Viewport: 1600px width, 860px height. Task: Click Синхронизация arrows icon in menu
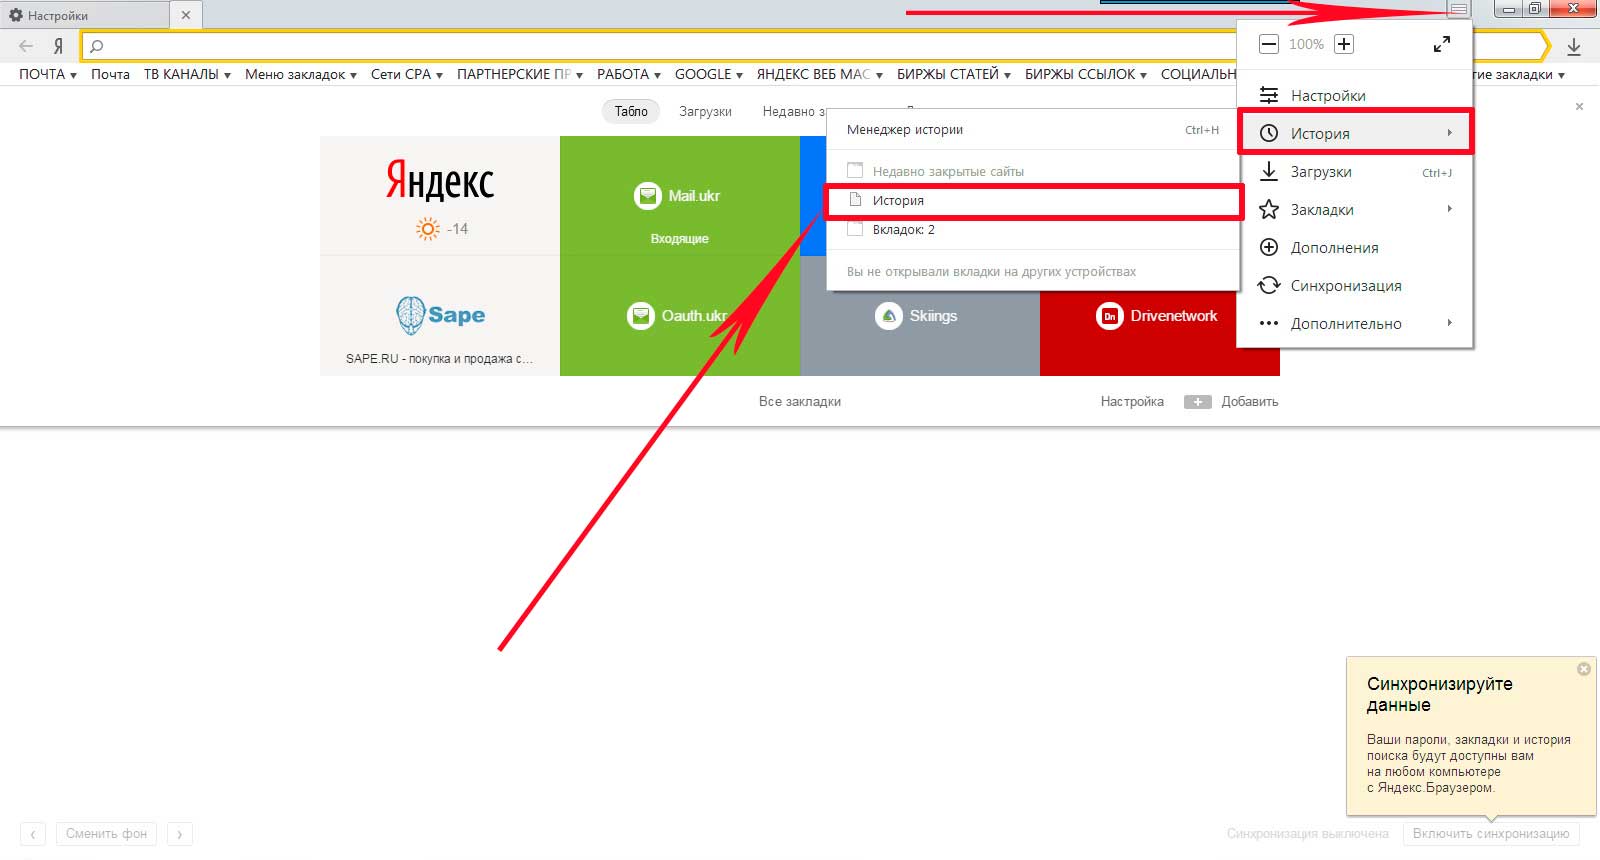click(x=1269, y=285)
